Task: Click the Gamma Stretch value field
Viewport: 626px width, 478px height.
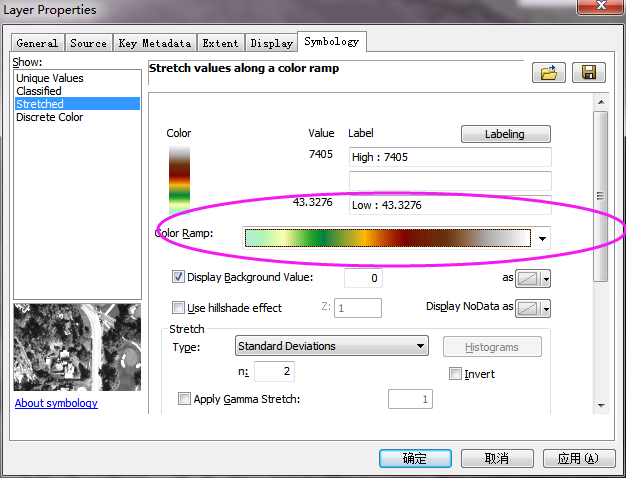Action: coord(410,399)
